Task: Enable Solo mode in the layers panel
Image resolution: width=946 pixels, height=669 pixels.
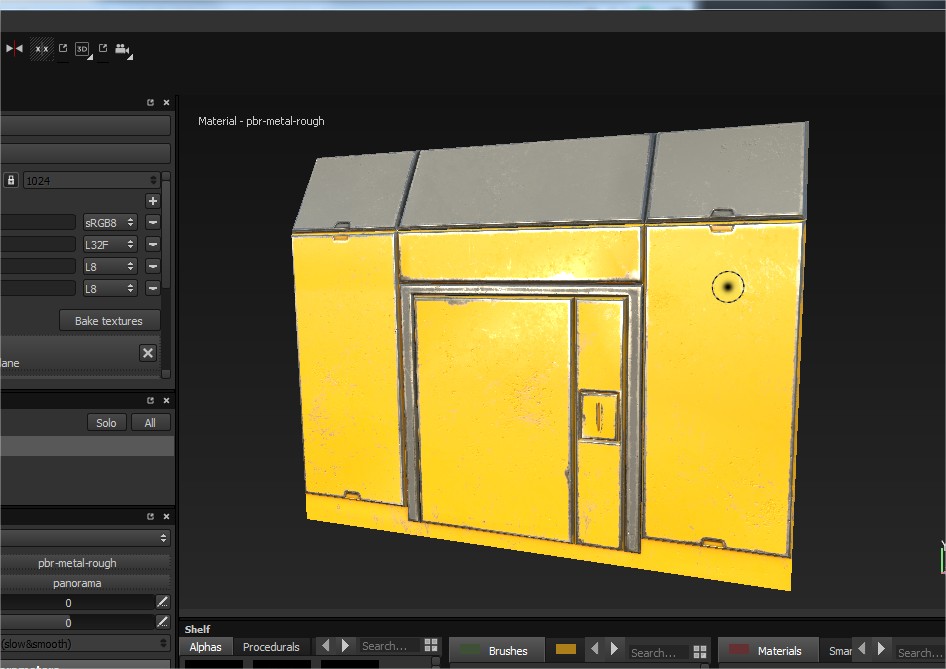Action: point(106,422)
